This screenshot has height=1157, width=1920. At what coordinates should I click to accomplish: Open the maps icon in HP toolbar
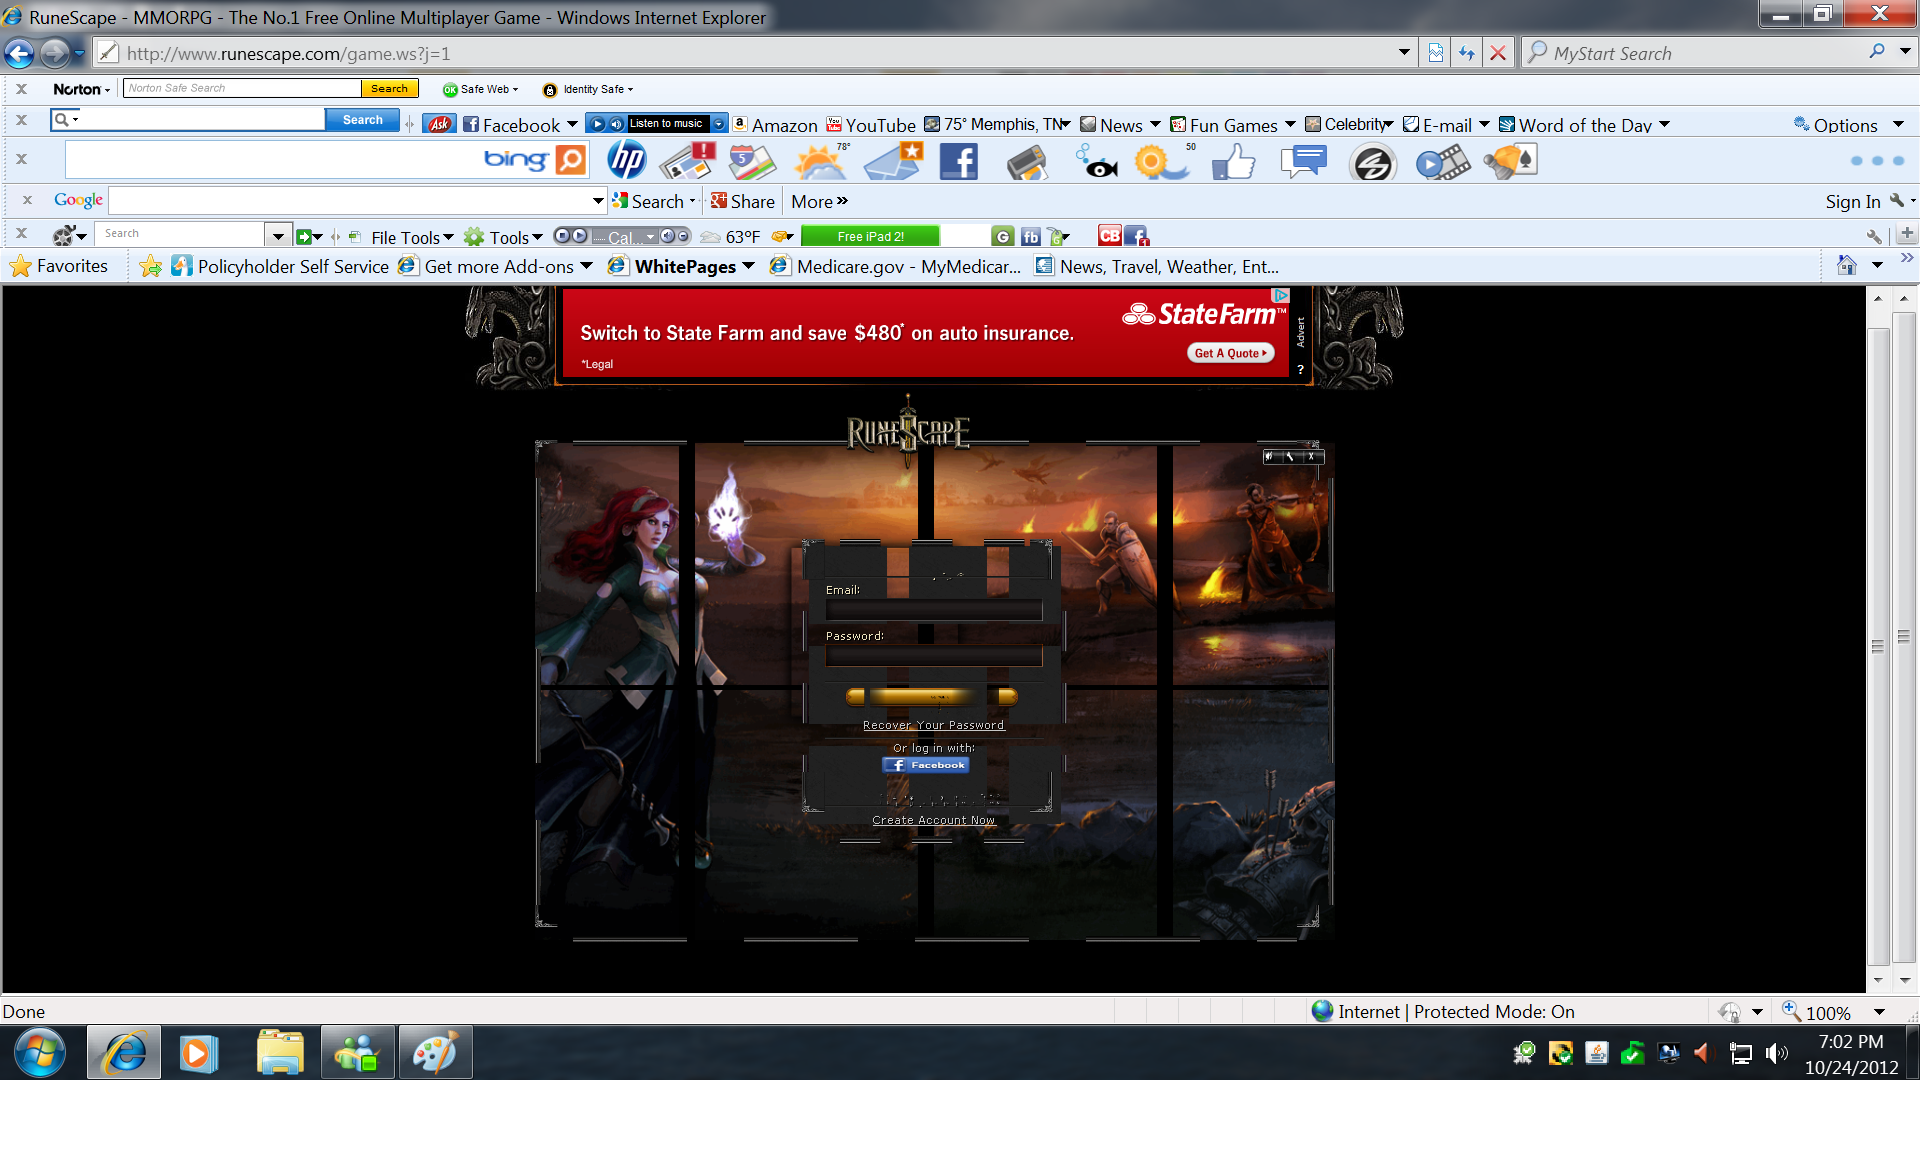pos(752,161)
